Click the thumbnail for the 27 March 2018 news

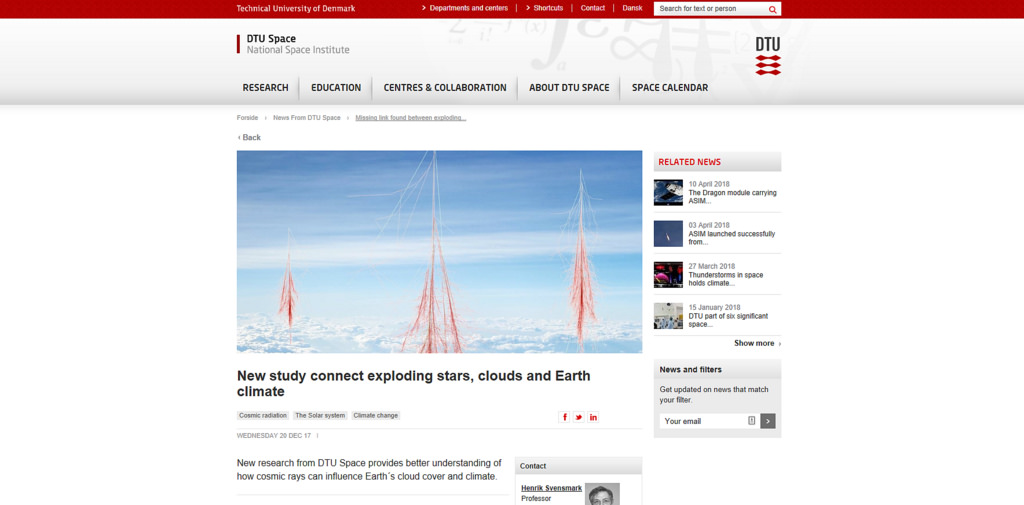[668, 274]
